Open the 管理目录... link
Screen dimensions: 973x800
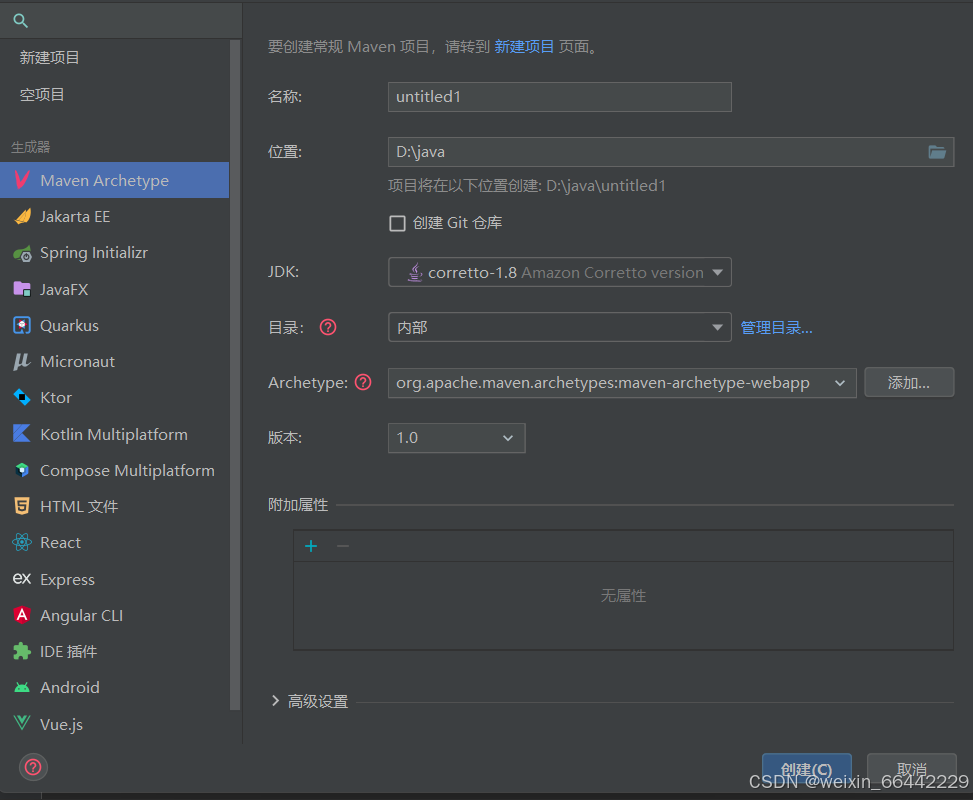coord(776,327)
